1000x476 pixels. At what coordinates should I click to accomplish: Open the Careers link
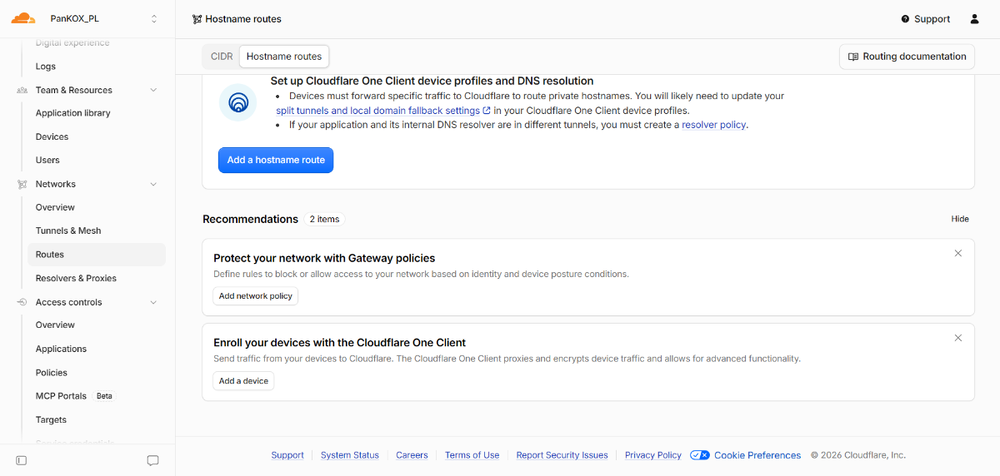coord(412,455)
